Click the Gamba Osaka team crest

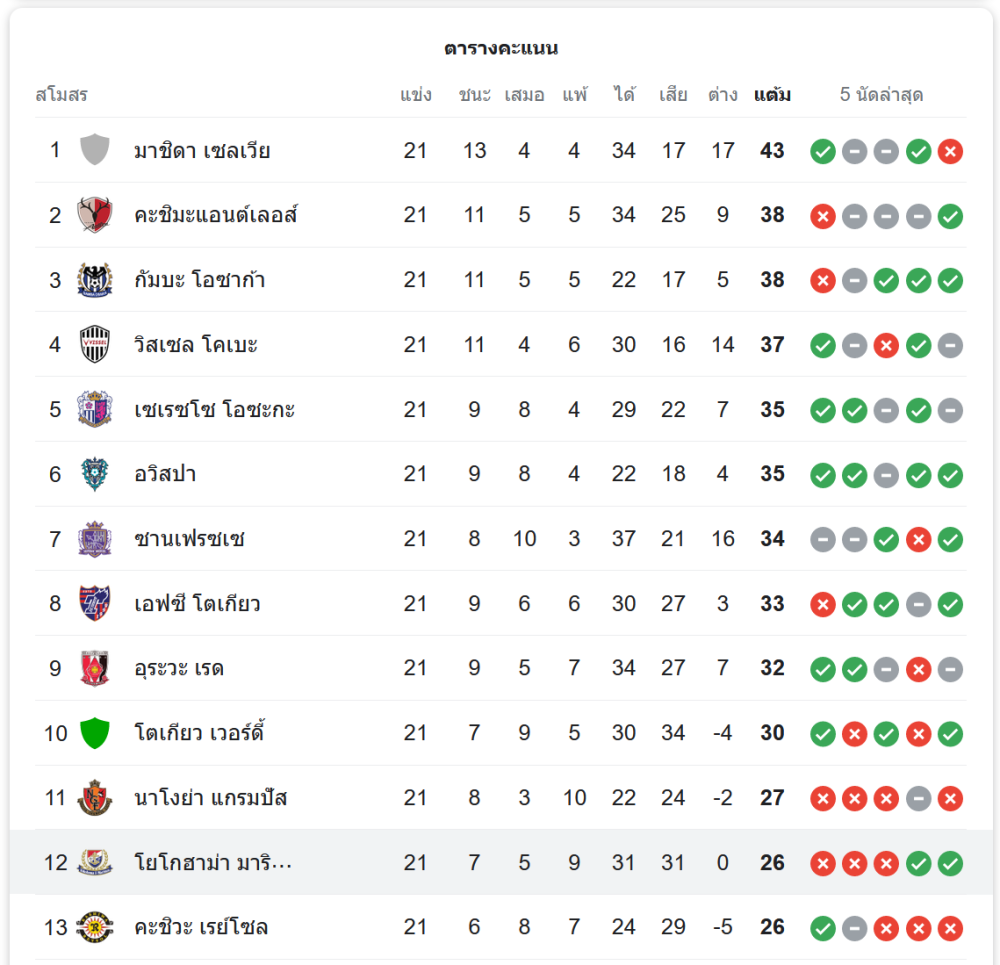click(x=95, y=280)
